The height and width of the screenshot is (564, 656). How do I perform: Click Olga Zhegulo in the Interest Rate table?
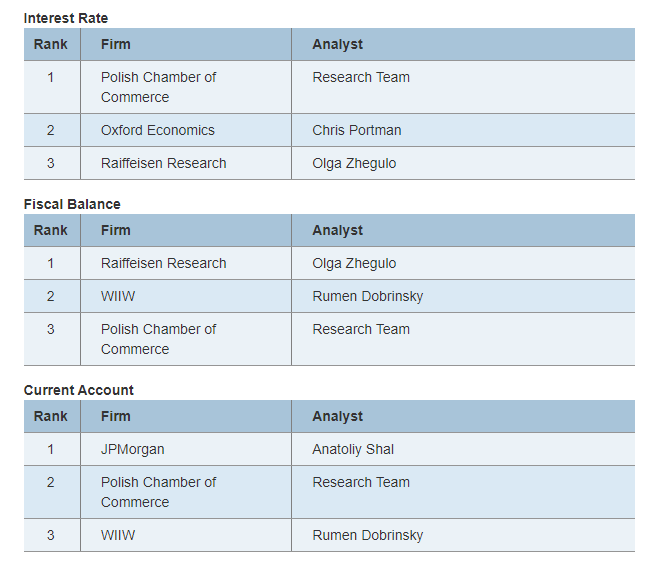point(354,163)
